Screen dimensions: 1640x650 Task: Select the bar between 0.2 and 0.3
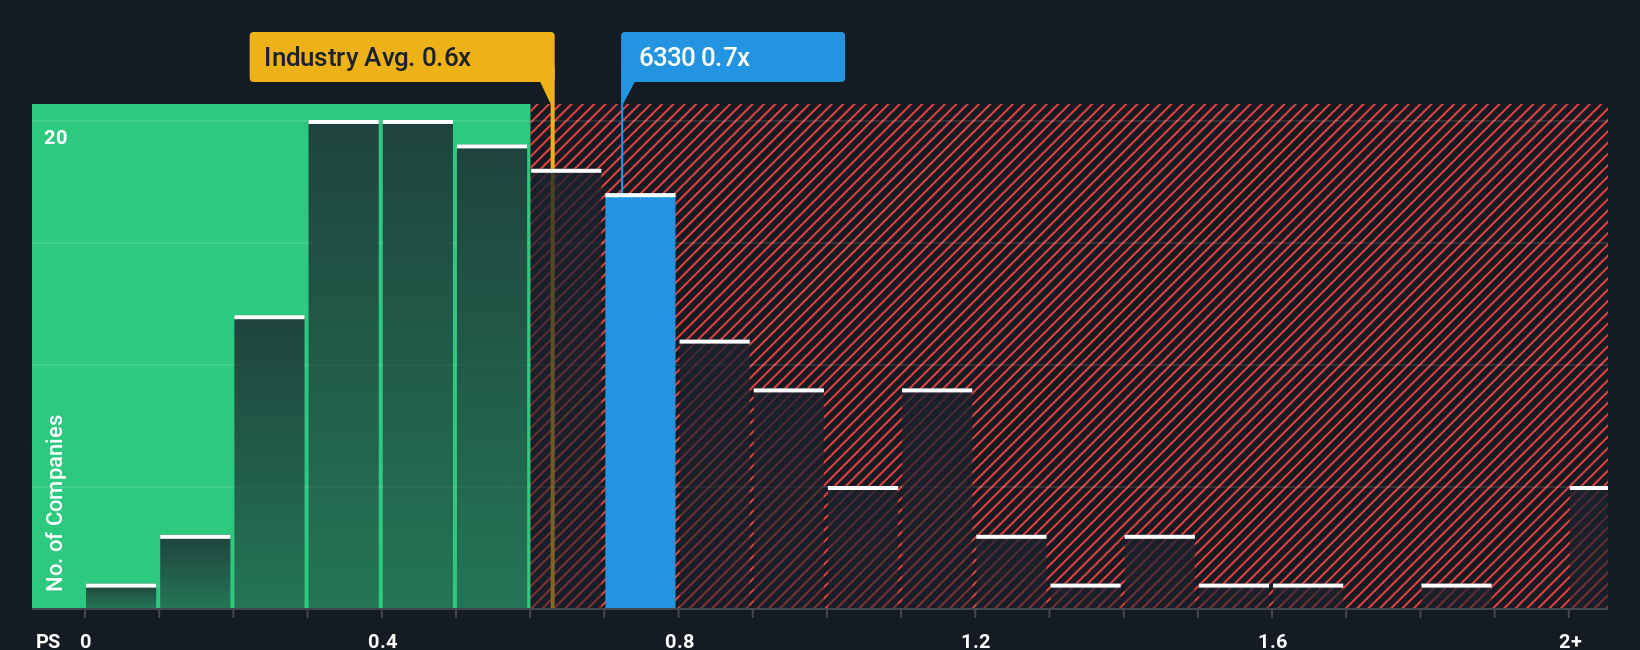point(269,462)
